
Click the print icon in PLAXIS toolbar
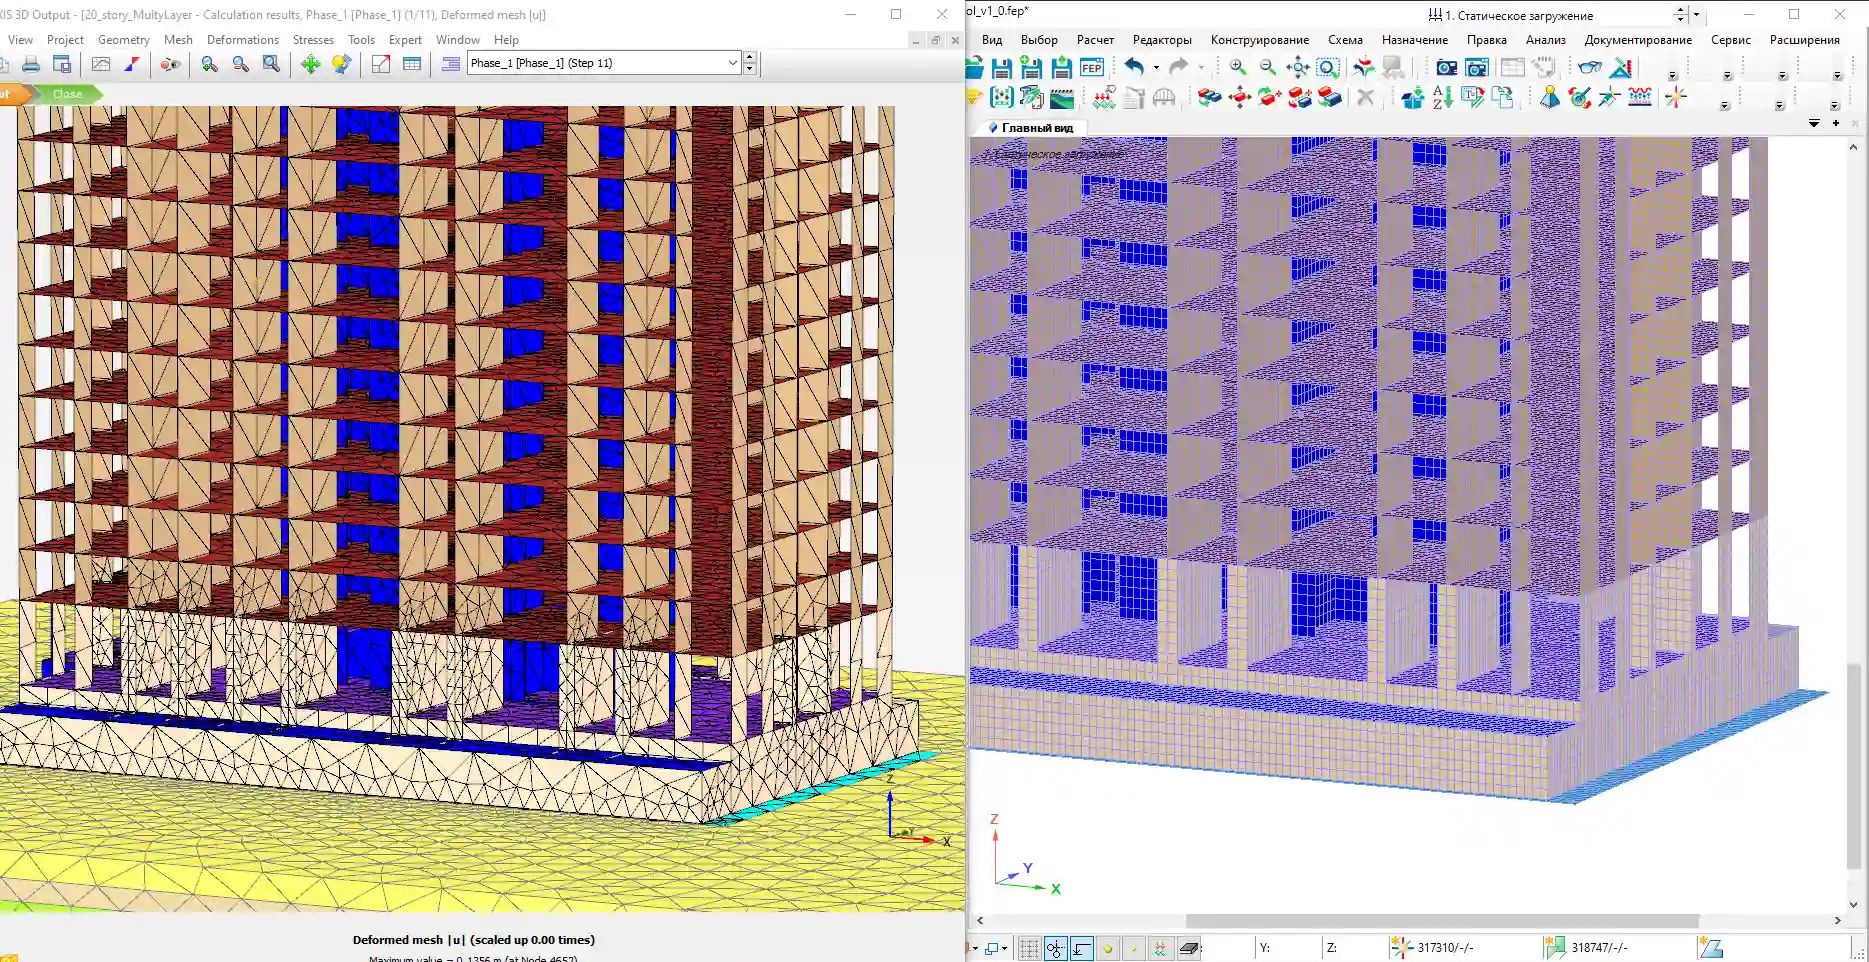pyautogui.click(x=31, y=64)
